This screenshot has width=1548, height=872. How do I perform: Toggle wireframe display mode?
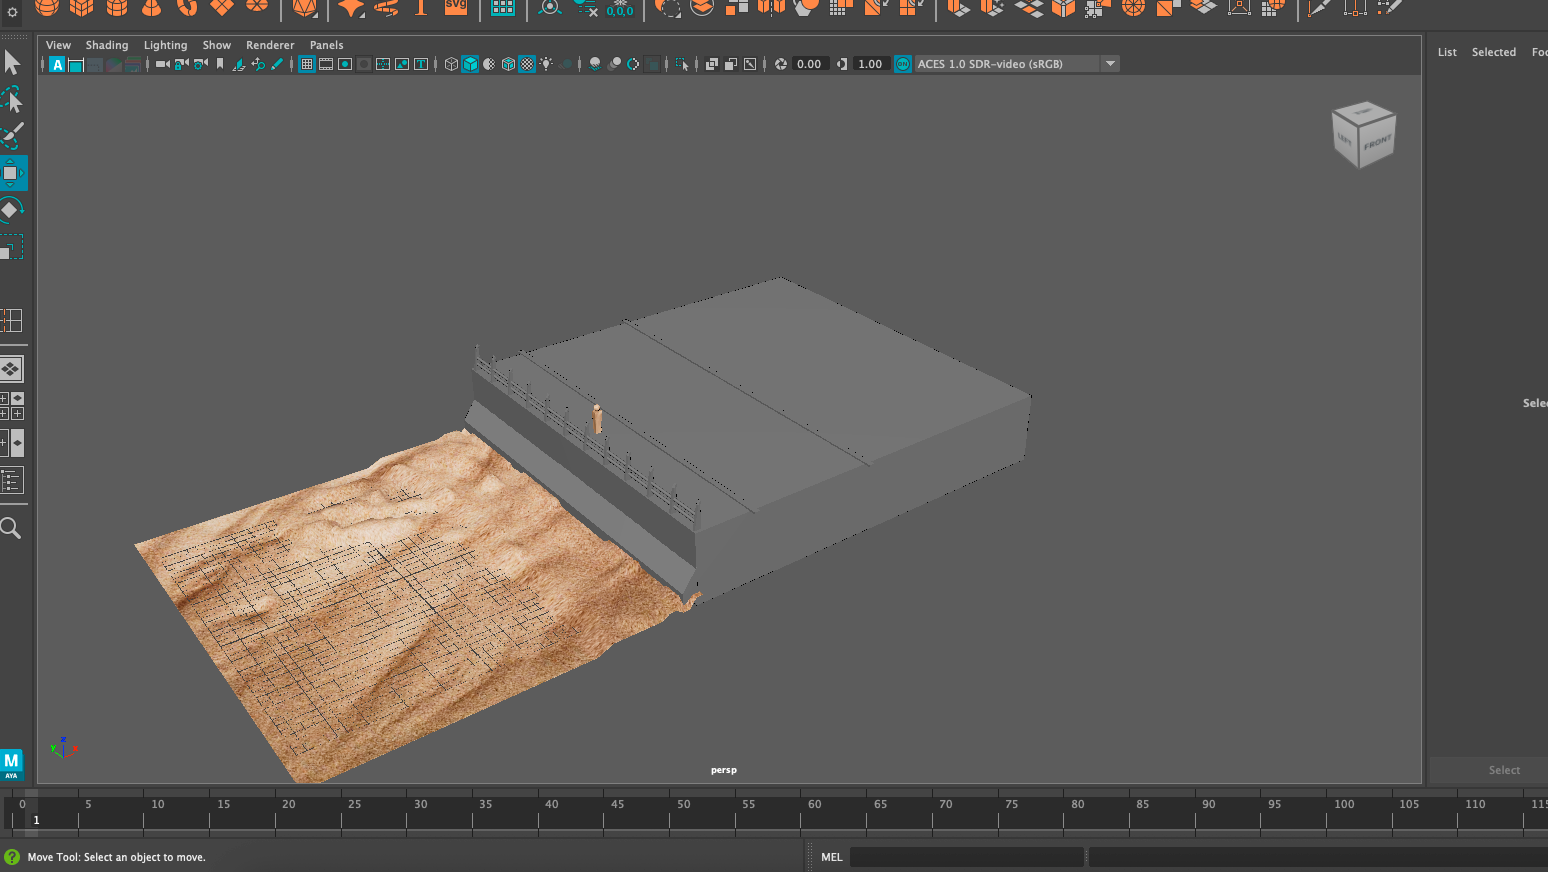451,64
